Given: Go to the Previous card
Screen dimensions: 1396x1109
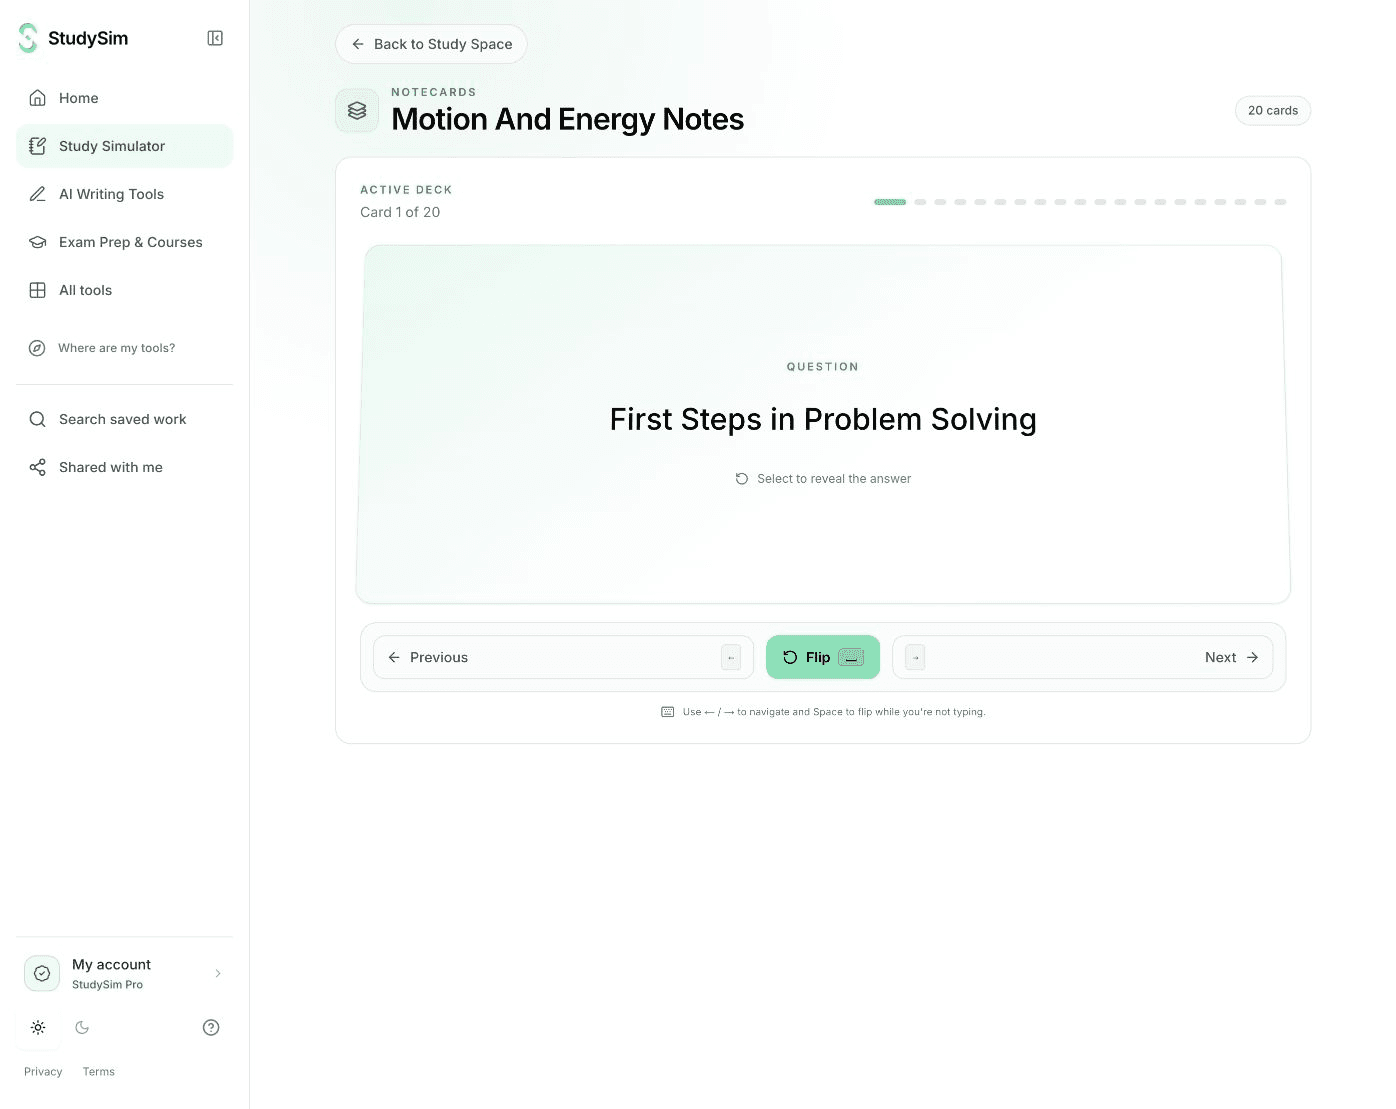Looking at the screenshot, I should click(x=563, y=657).
